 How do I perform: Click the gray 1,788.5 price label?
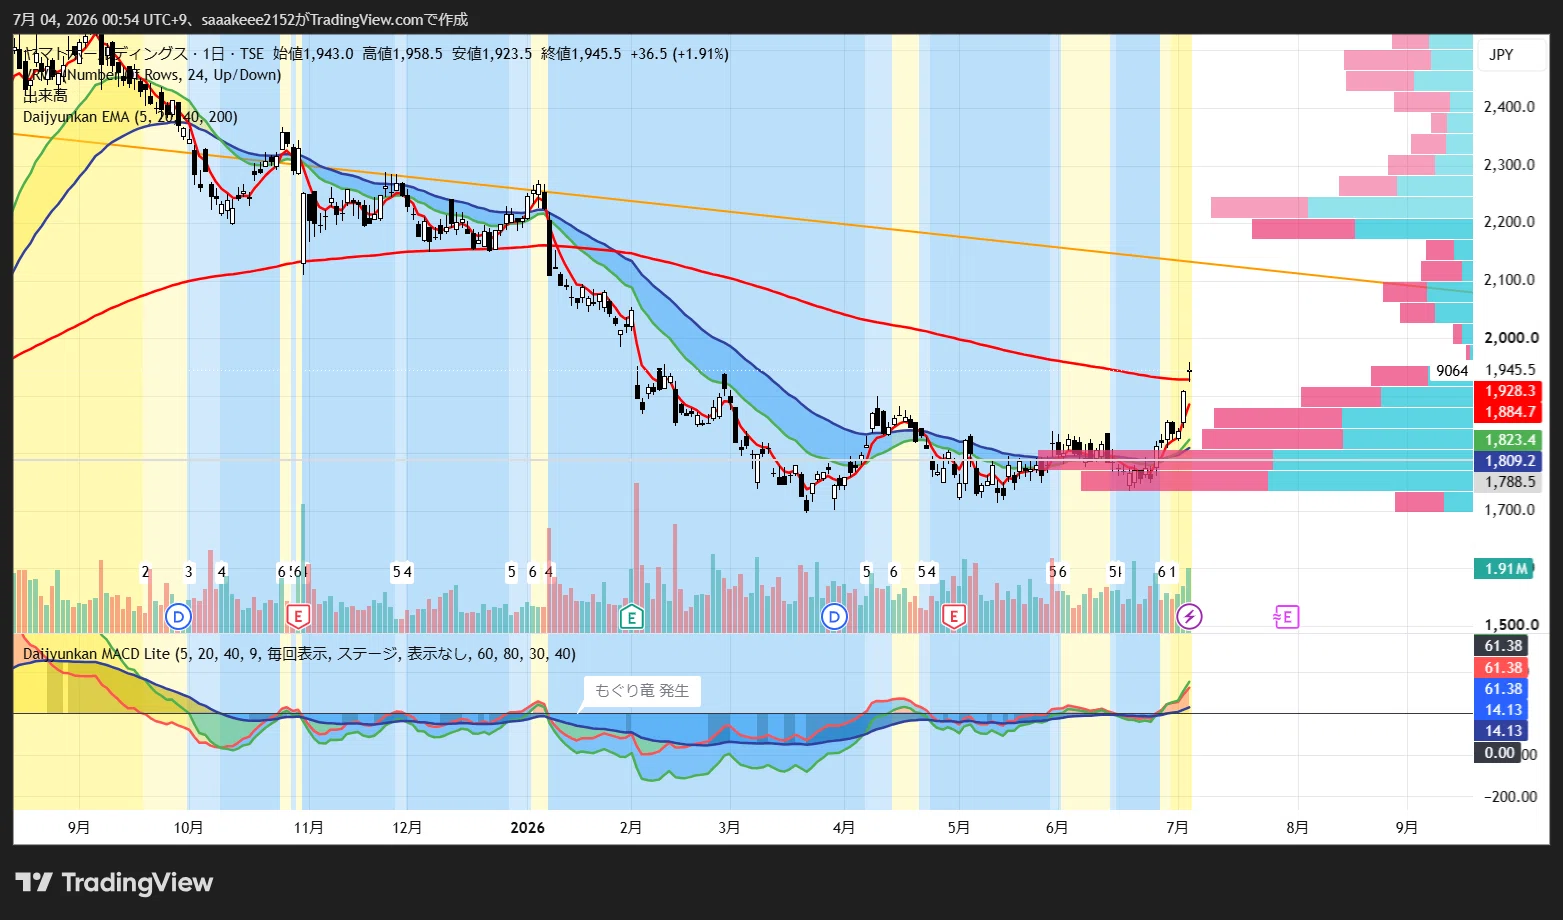(x=1509, y=482)
